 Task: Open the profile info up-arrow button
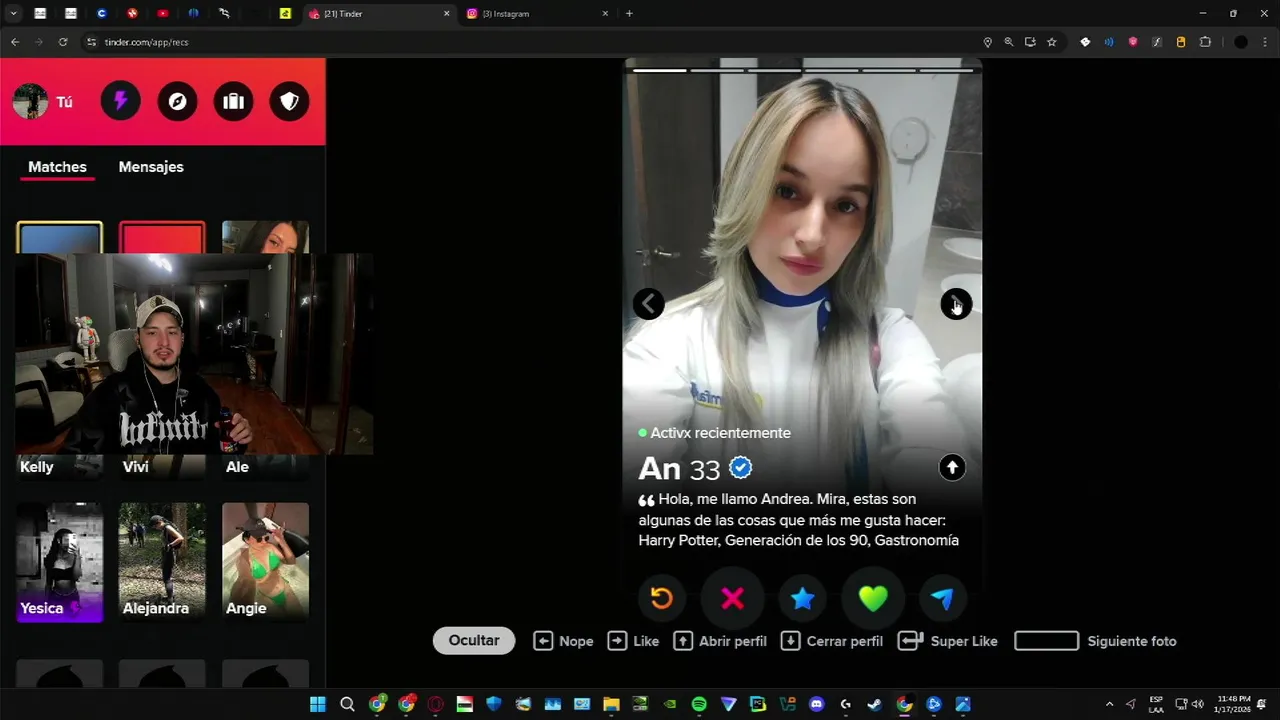(x=952, y=467)
